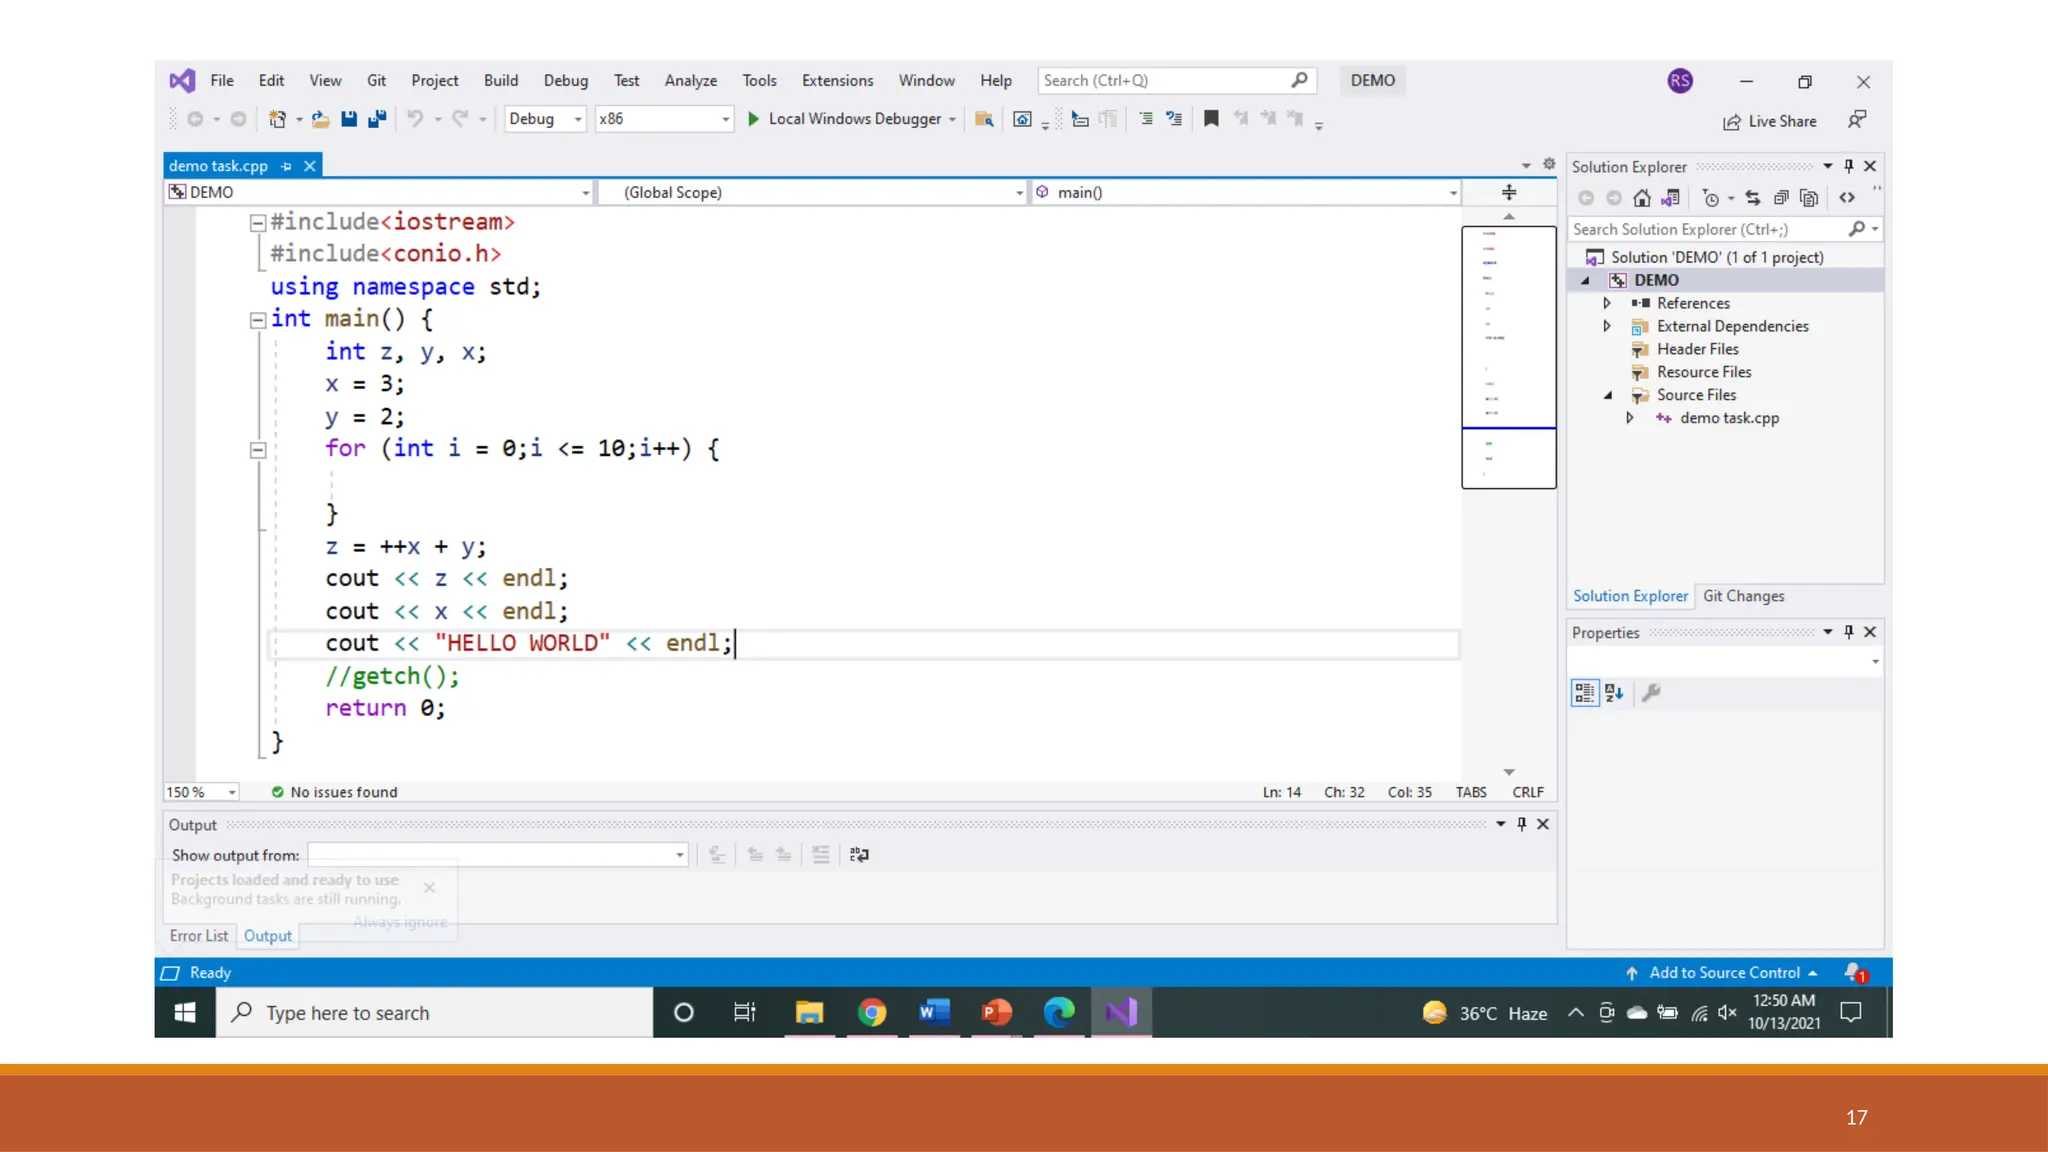The width and height of the screenshot is (2048, 1152).
Task: Open the Extensions menu
Action: (x=838, y=80)
